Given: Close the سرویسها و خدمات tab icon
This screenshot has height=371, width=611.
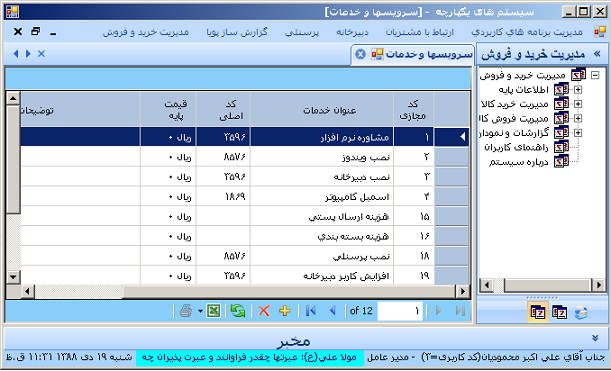Looking at the screenshot, I should (x=360, y=54).
